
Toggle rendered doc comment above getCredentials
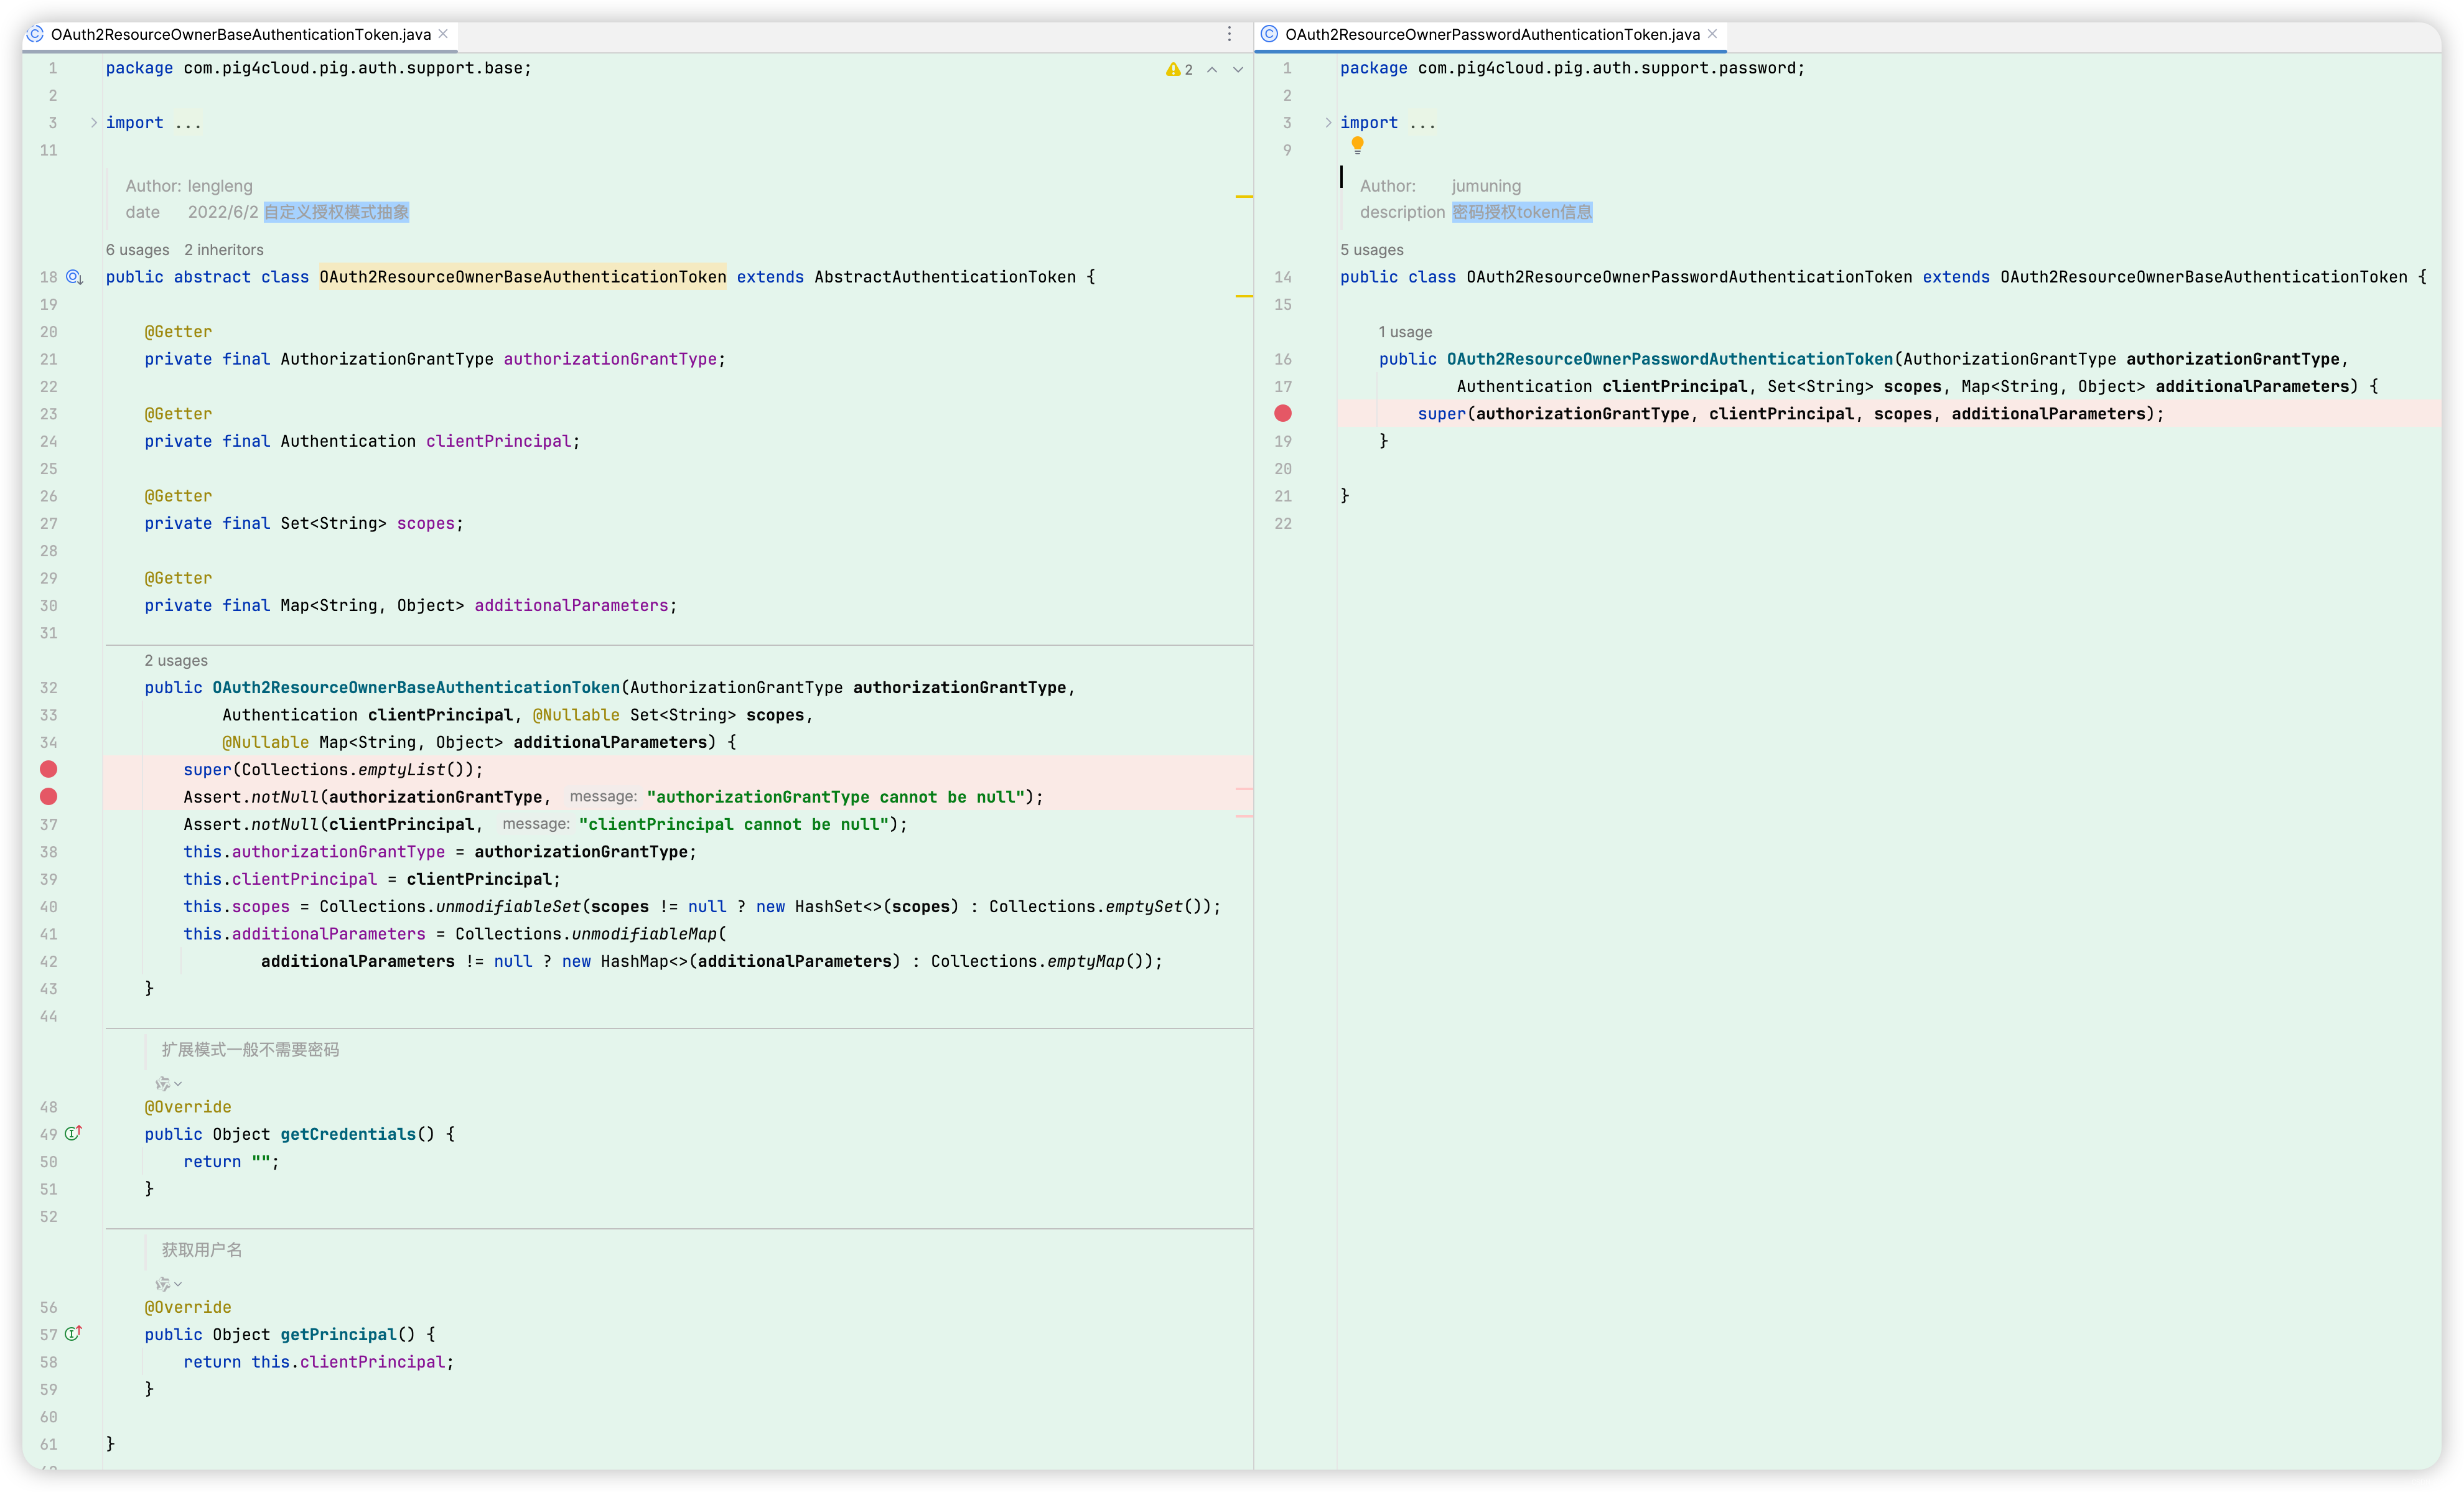point(168,1083)
